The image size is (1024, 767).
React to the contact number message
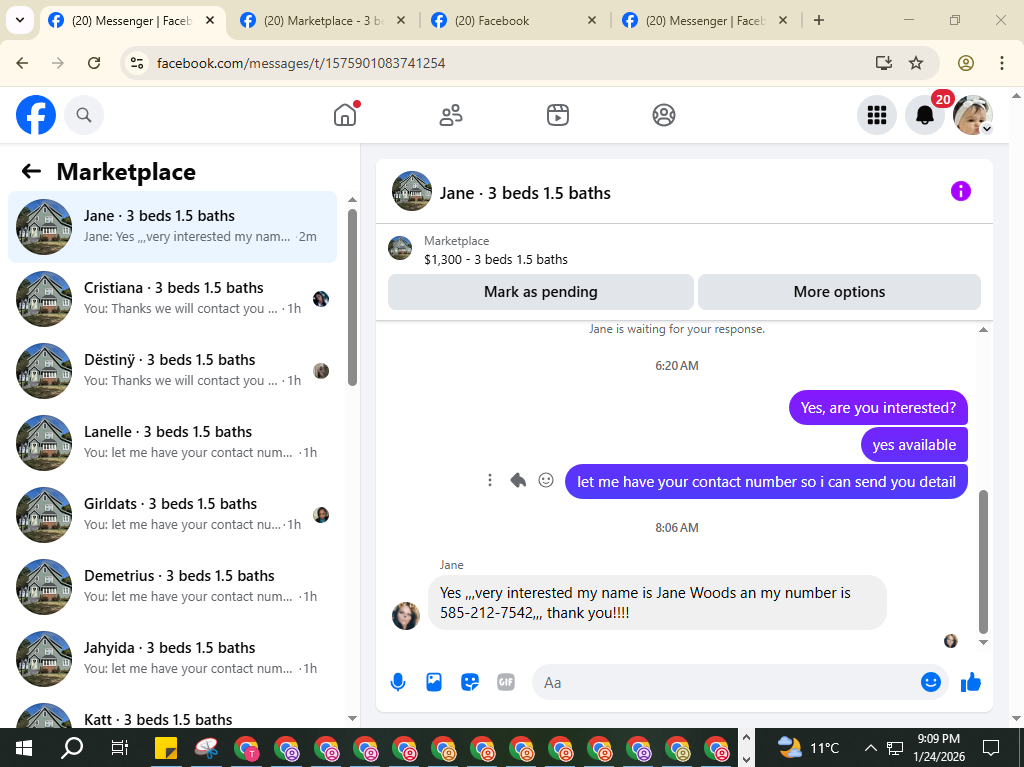546,480
